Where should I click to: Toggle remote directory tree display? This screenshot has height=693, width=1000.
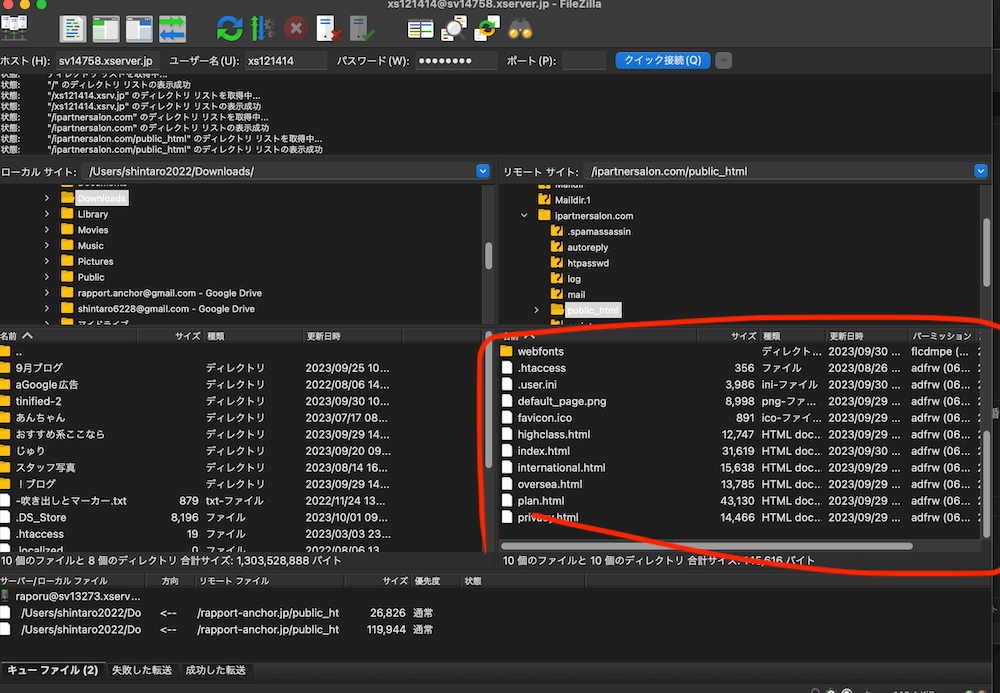(139, 29)
